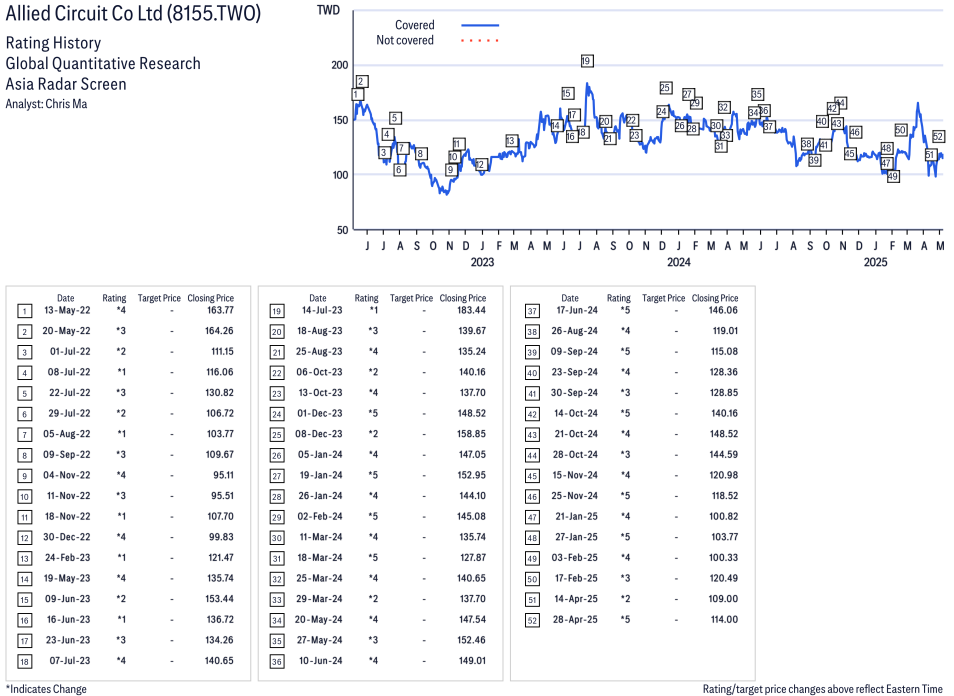The image size is (954, 696).
Task: Click the blue Covered legend line
Action: tap(480, 26)
